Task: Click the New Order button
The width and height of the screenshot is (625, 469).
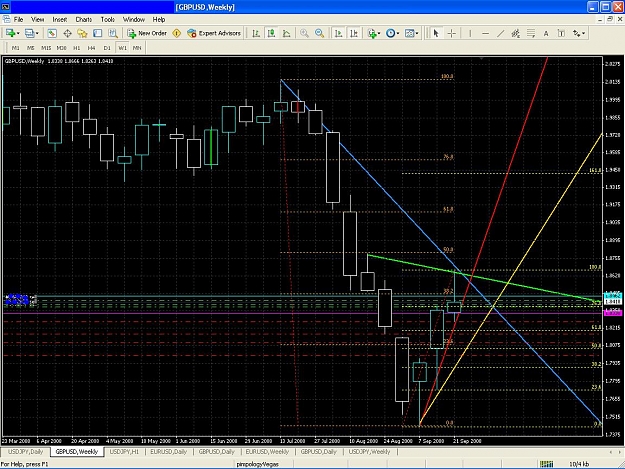Action: pos(147,33)
